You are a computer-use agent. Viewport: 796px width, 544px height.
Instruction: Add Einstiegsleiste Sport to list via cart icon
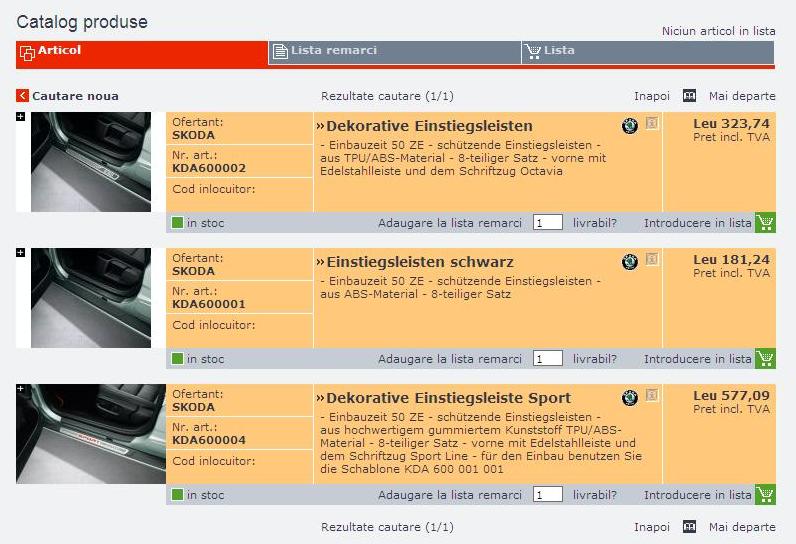pos(765,495)
